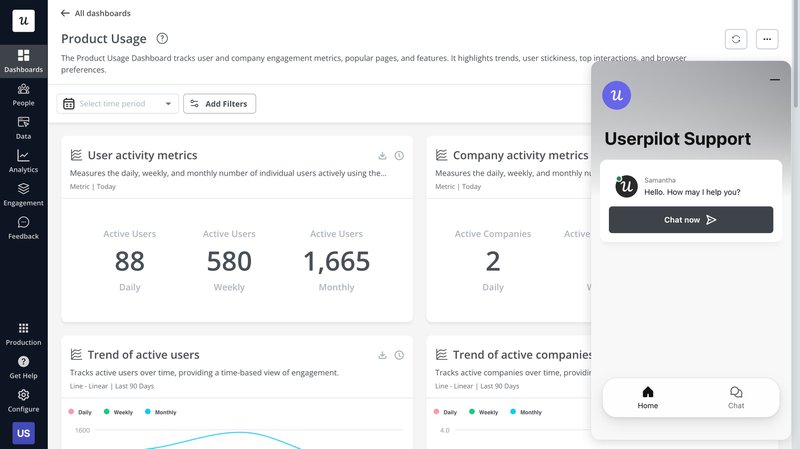Image resolution: width=800 pixels, height=449 pixels.
Task: Click the Product Usage help question icon
Action: point(162,38)
